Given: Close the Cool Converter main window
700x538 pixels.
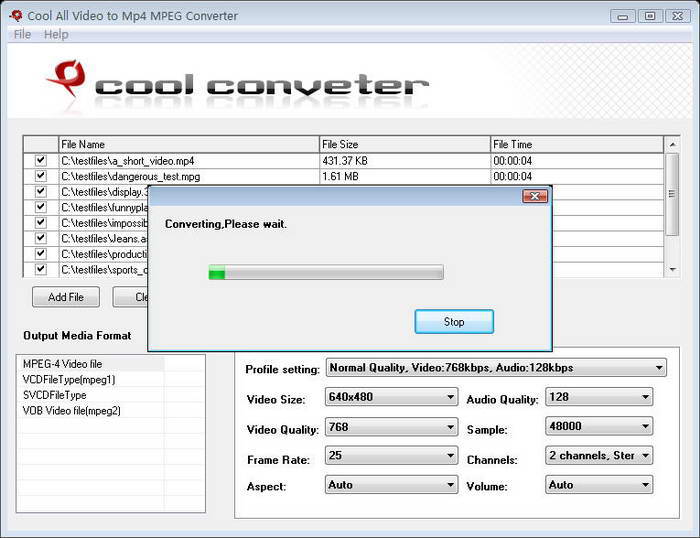Looking at the screenshot, I should 678,16.
